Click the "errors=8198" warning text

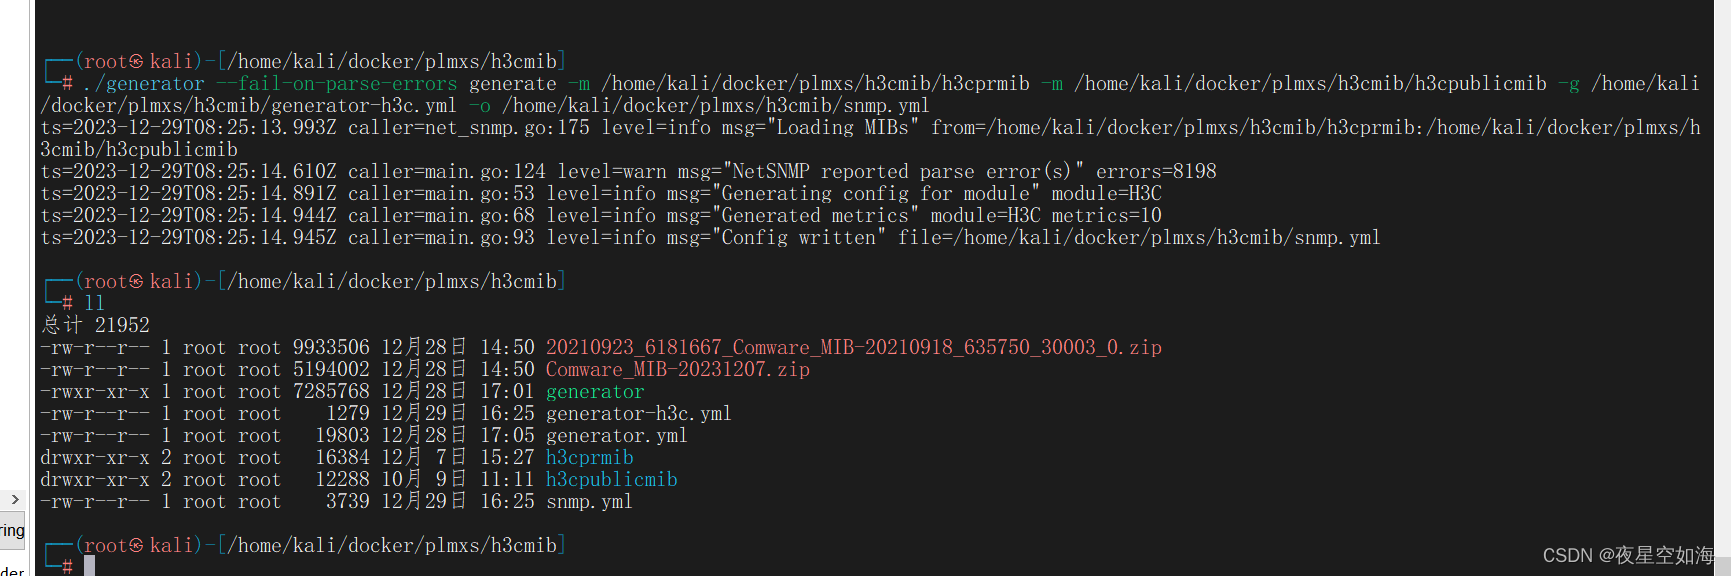click(x=1156, y=172)
